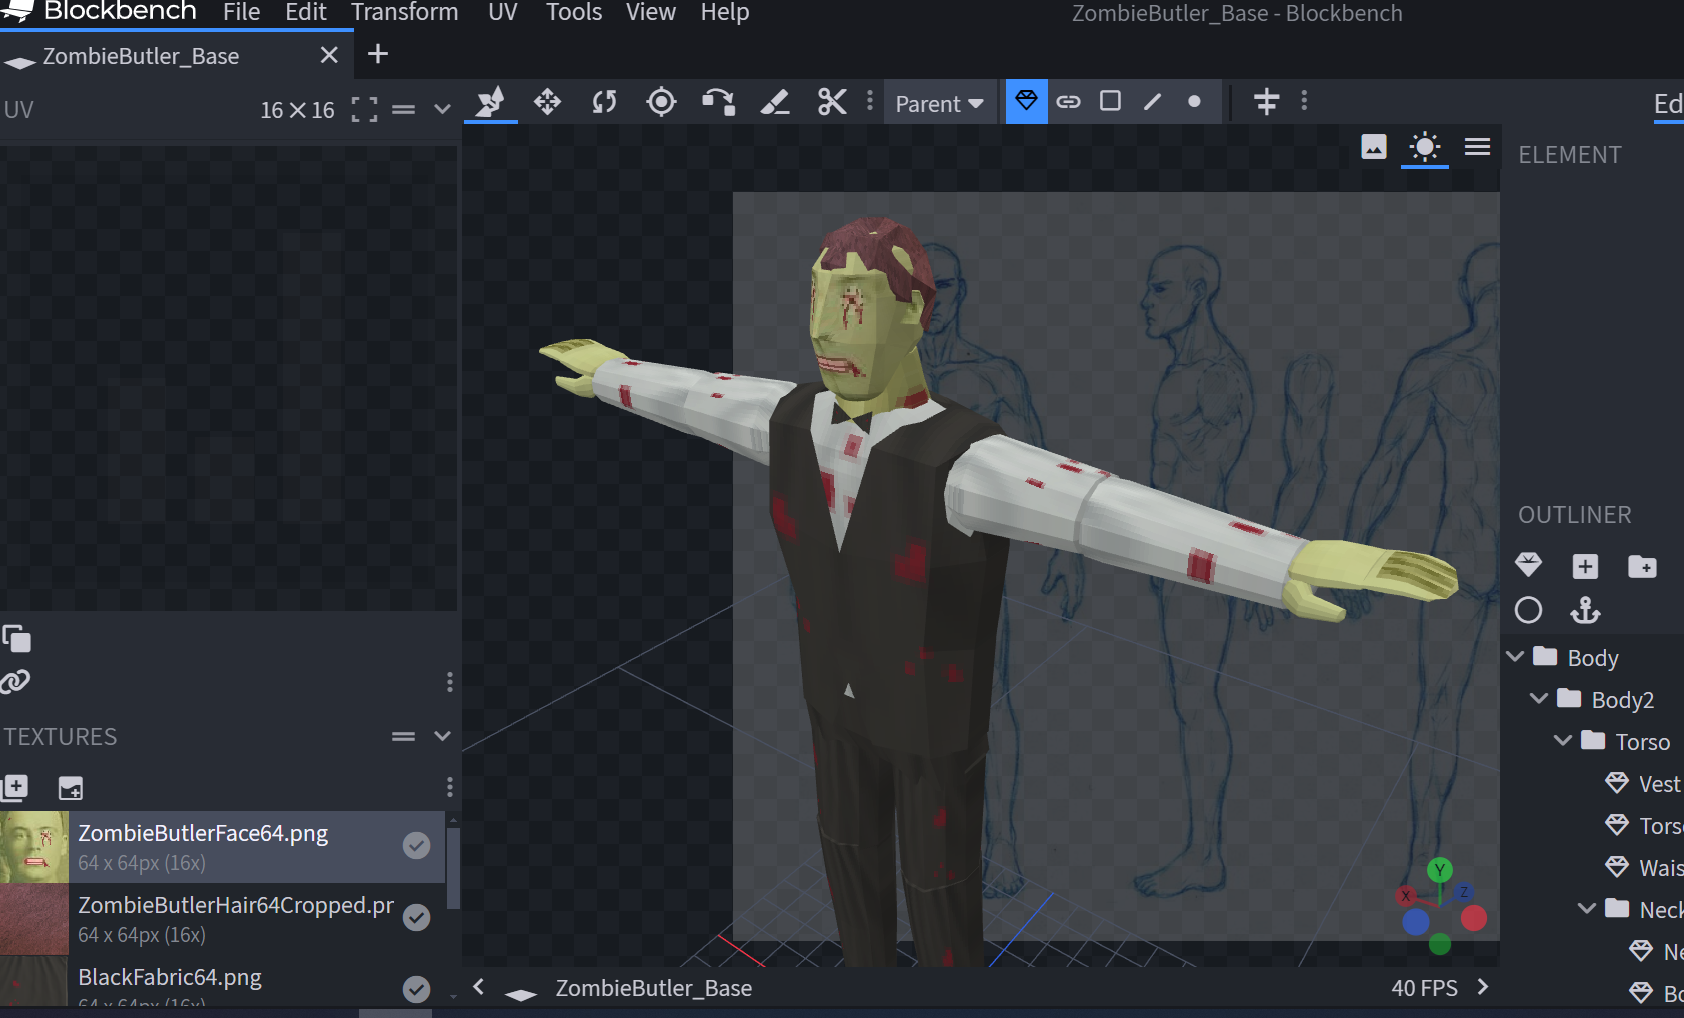Click the textures list scrollbar
Viewport: 1684px width, 1018px height.
pyautogui.click(x=453, y=868)
